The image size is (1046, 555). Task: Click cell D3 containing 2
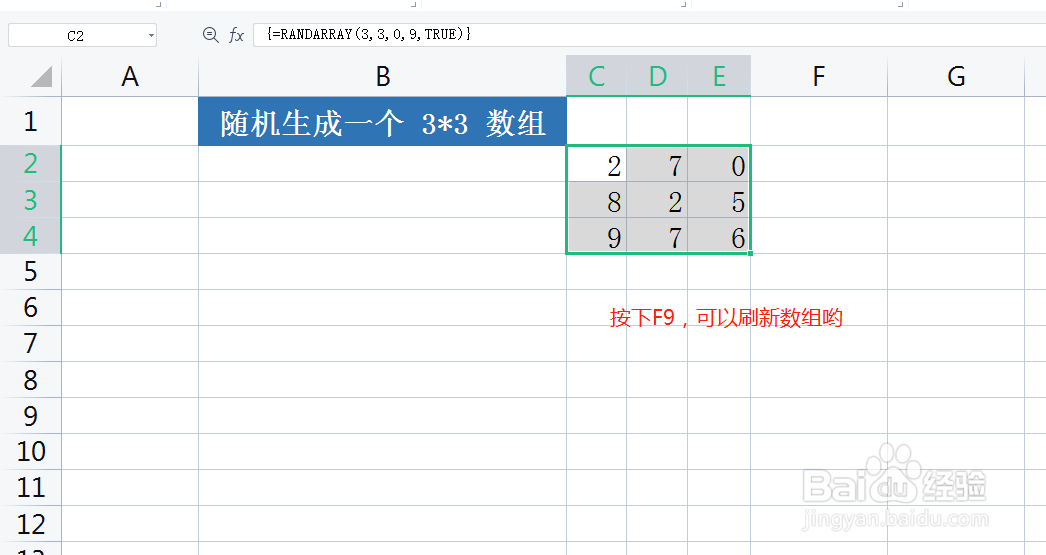pos(657,200)
